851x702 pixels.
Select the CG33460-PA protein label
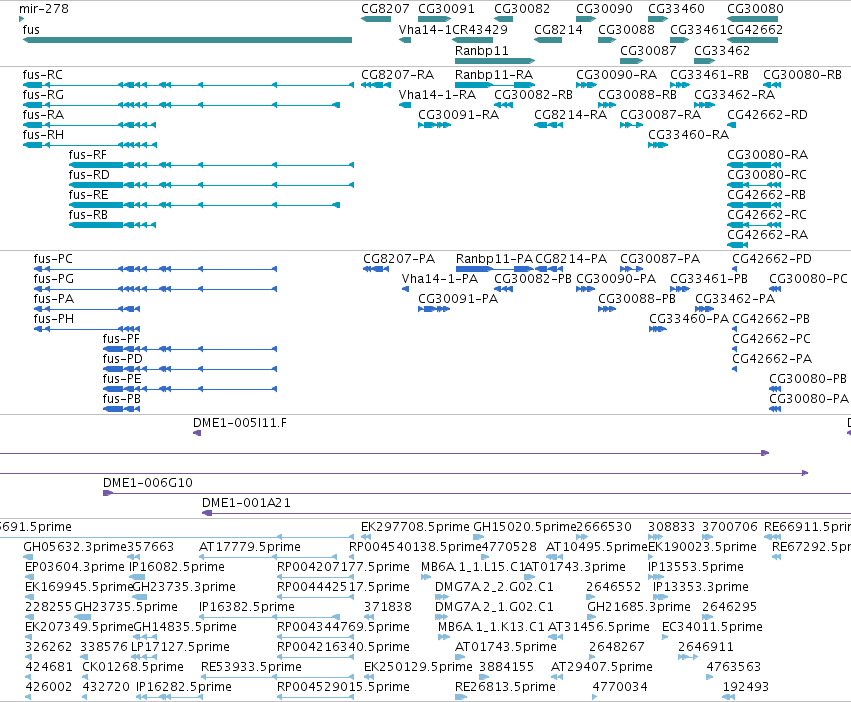pos(689,318)
